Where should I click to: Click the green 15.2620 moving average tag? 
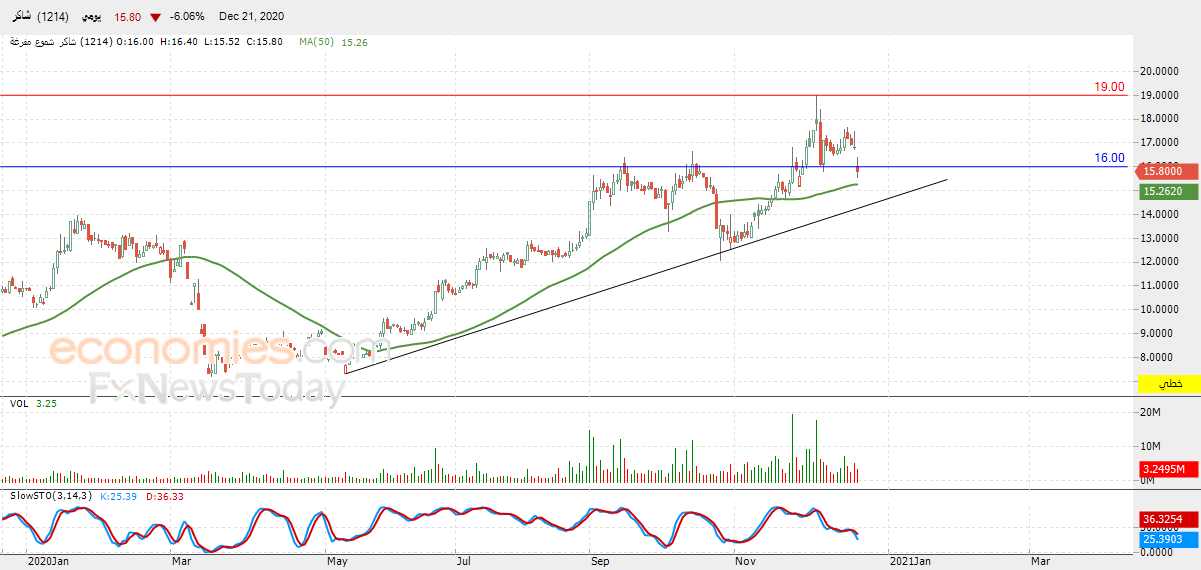pyautogui.click(x=1168, y=190)
